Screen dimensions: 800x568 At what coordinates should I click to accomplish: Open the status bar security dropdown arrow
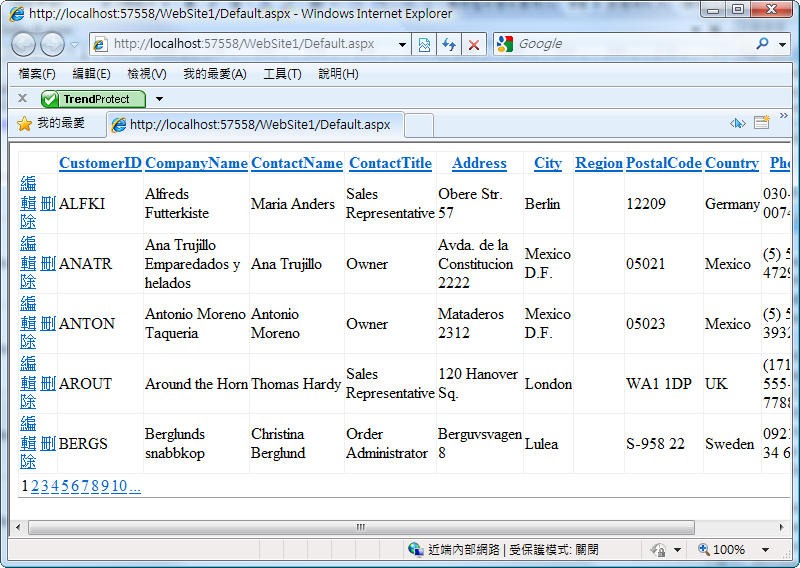(678, 550)
